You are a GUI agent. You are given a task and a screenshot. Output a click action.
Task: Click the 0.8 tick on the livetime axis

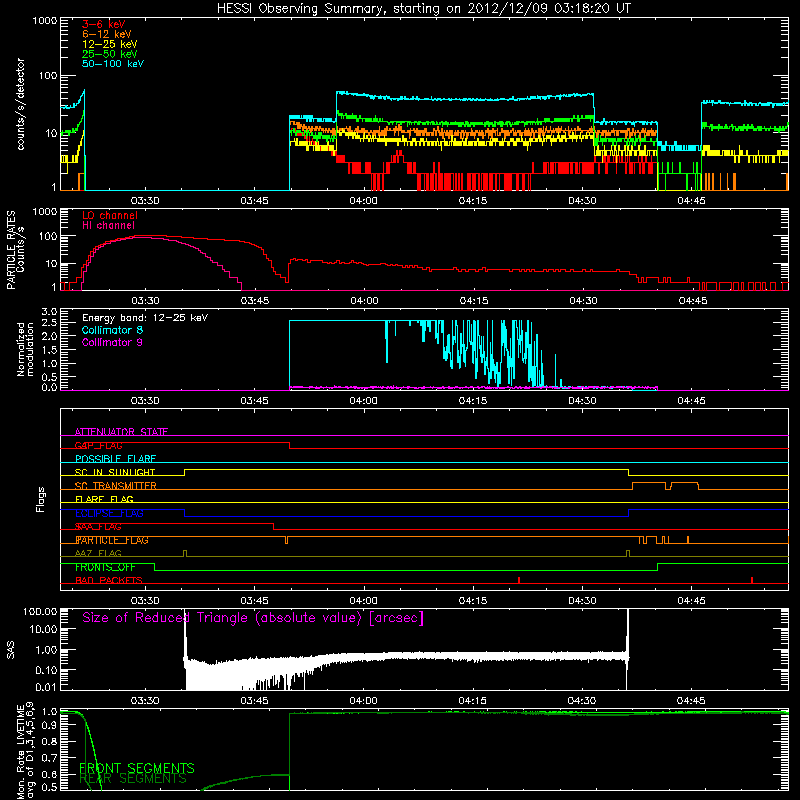[x=49, y=741]
